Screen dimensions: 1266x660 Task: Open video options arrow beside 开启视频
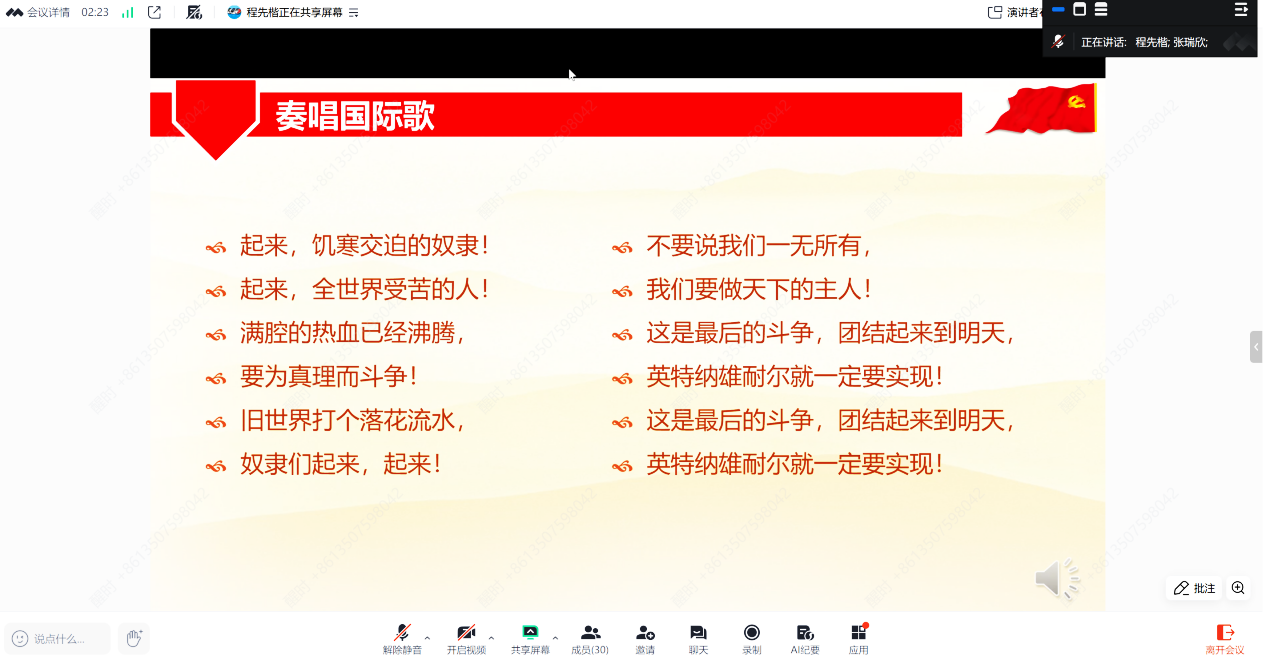click(x=491, y=637)
